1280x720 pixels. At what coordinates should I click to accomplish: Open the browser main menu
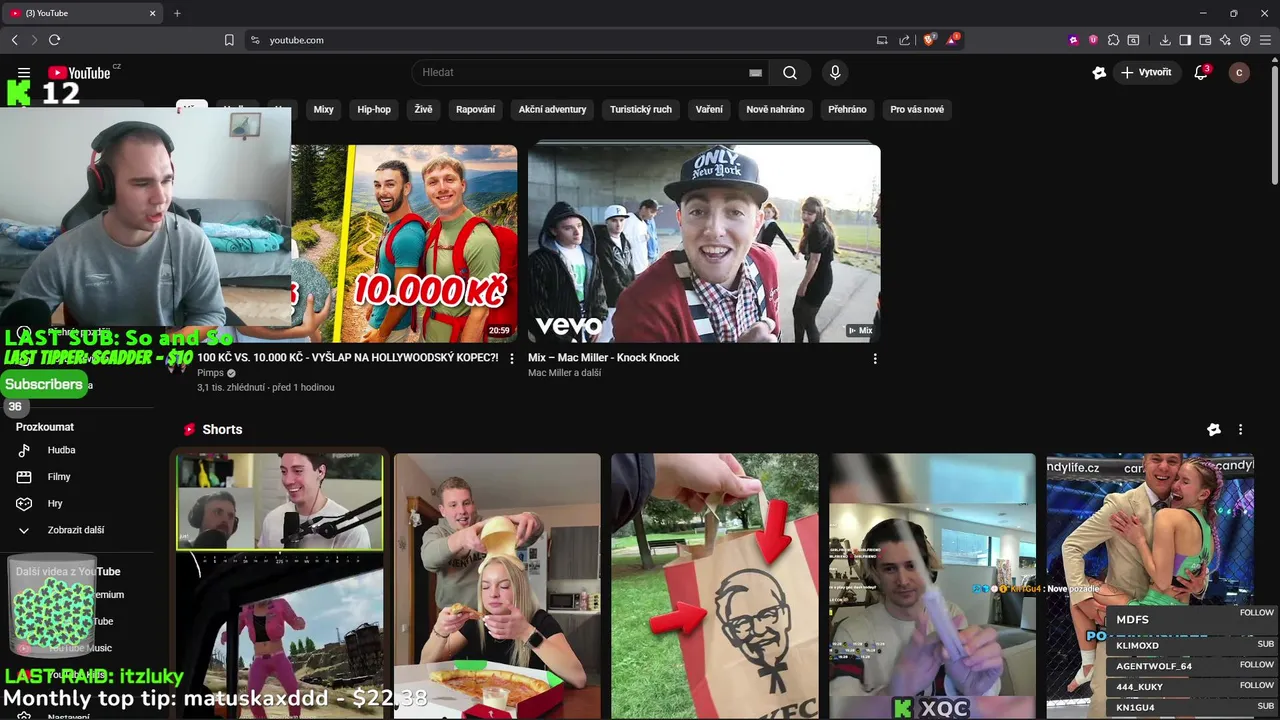(1266, 40)
